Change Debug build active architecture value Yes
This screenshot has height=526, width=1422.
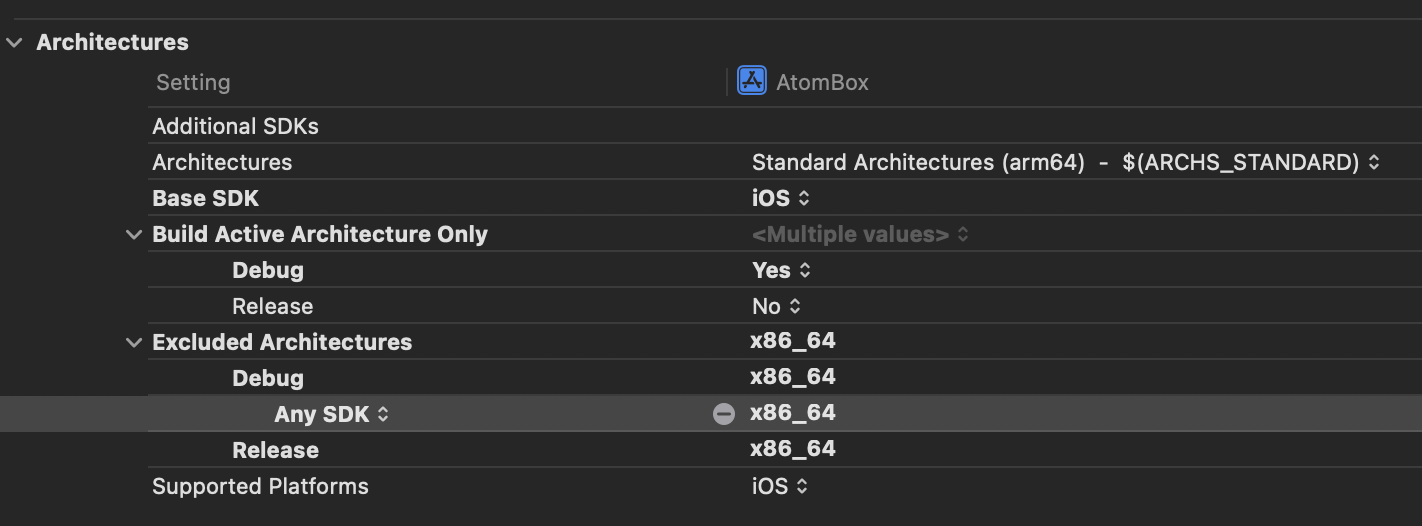[x=780, y=270]
